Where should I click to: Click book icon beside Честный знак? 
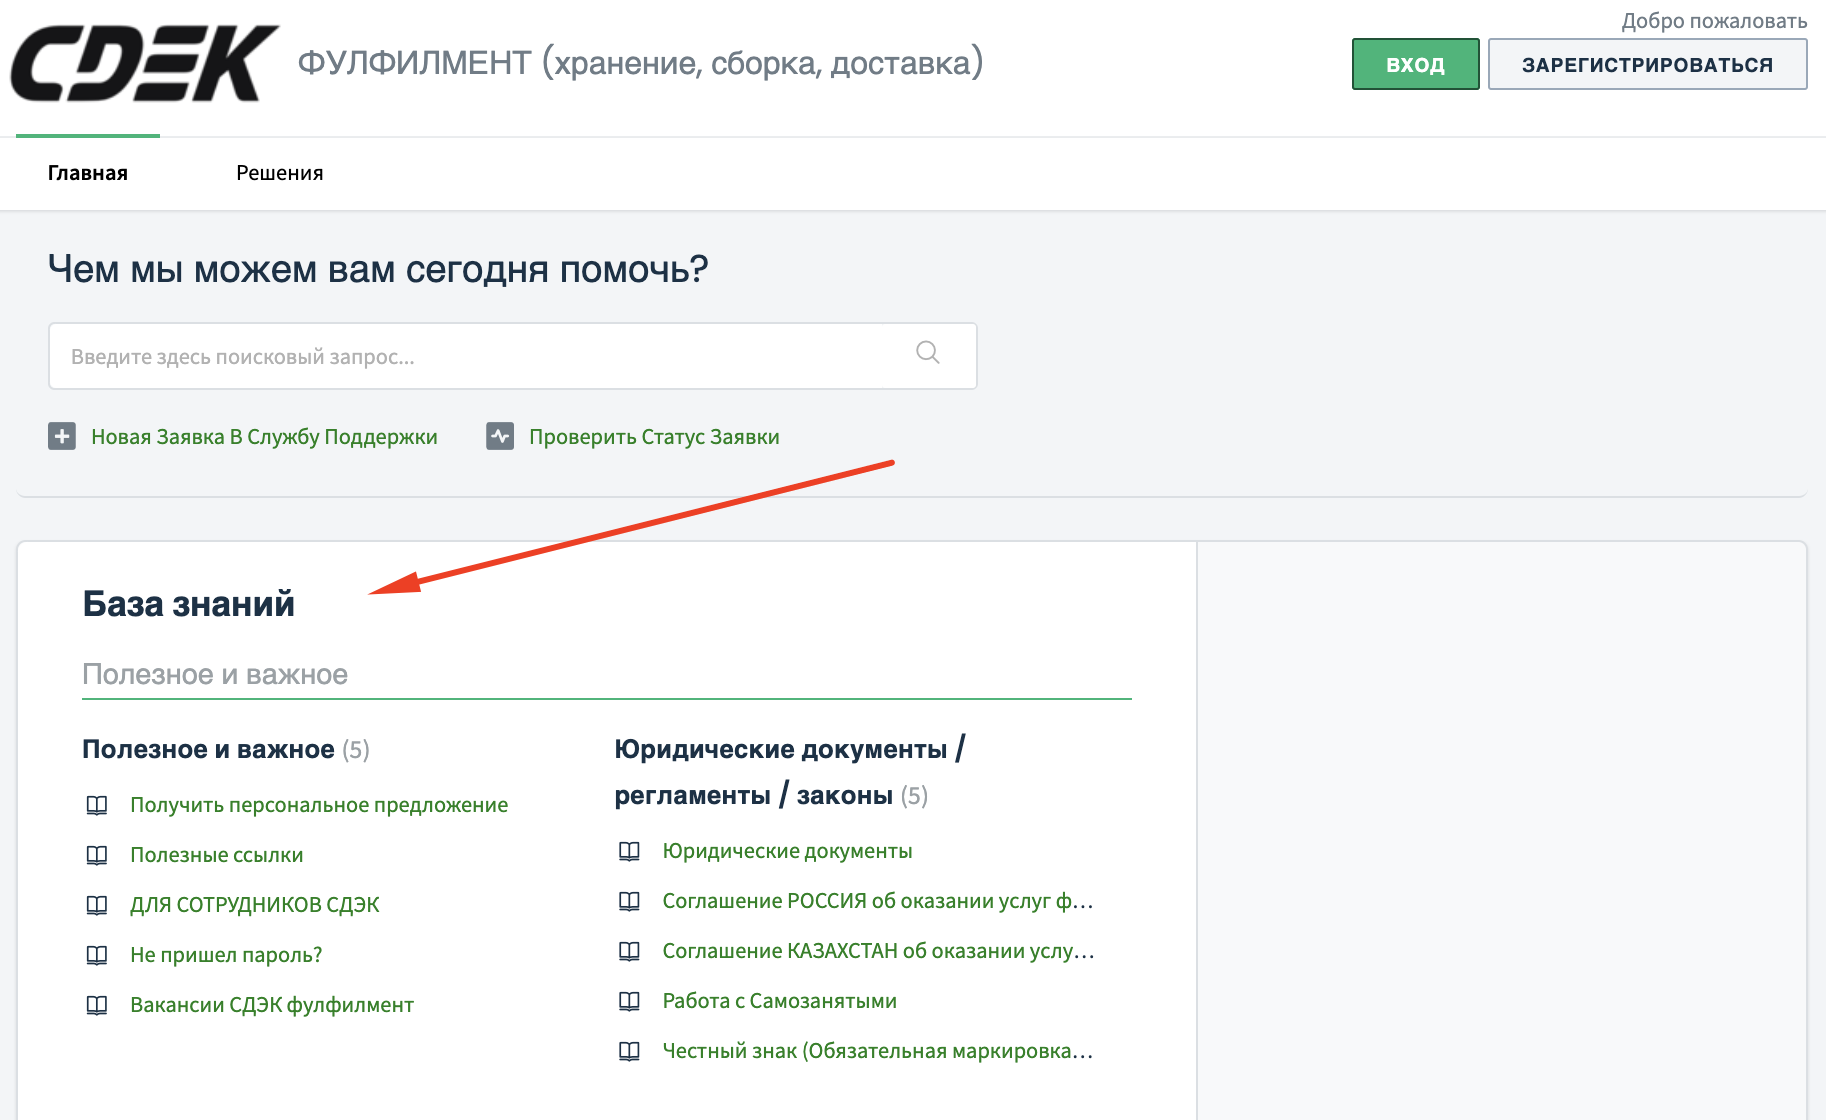629,1051
